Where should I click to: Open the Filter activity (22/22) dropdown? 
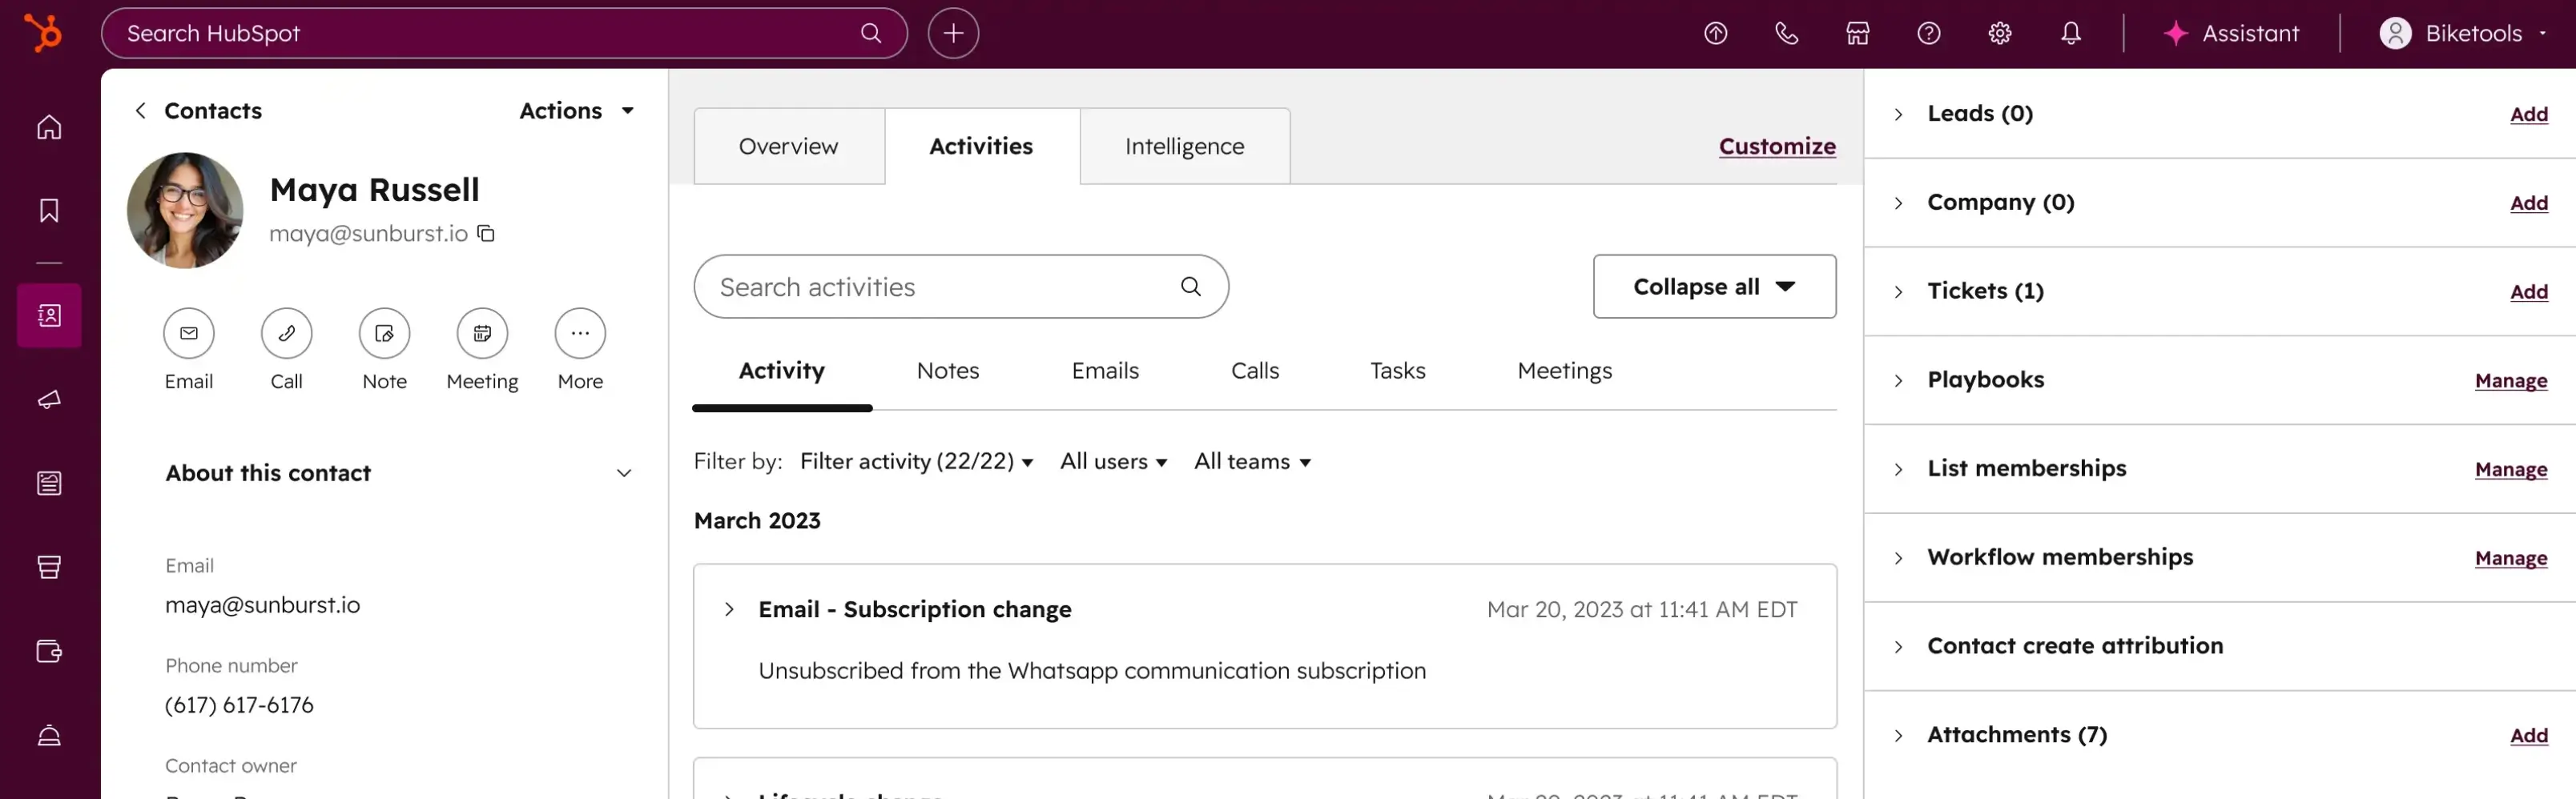click(916, 461)
